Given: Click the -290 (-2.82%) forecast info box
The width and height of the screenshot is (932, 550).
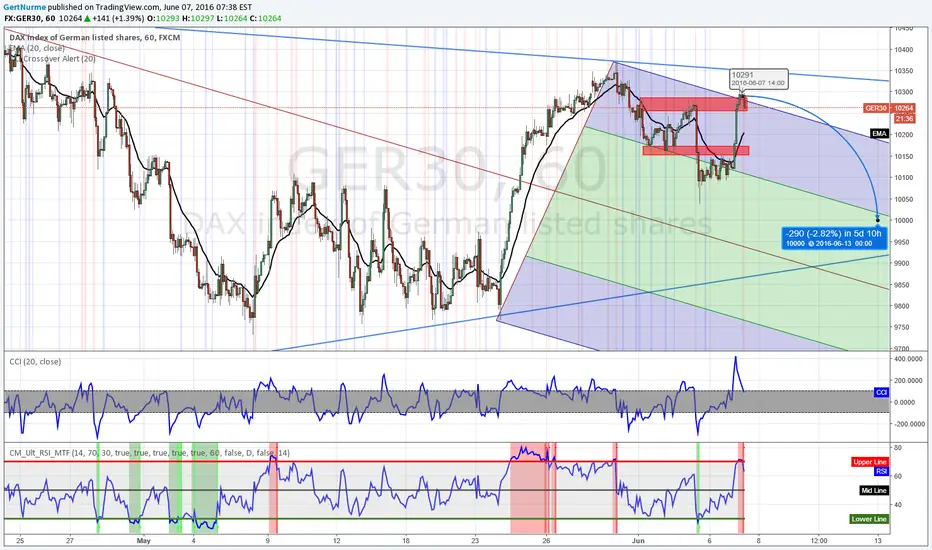Looking at the screenshot, I should 833,238.
